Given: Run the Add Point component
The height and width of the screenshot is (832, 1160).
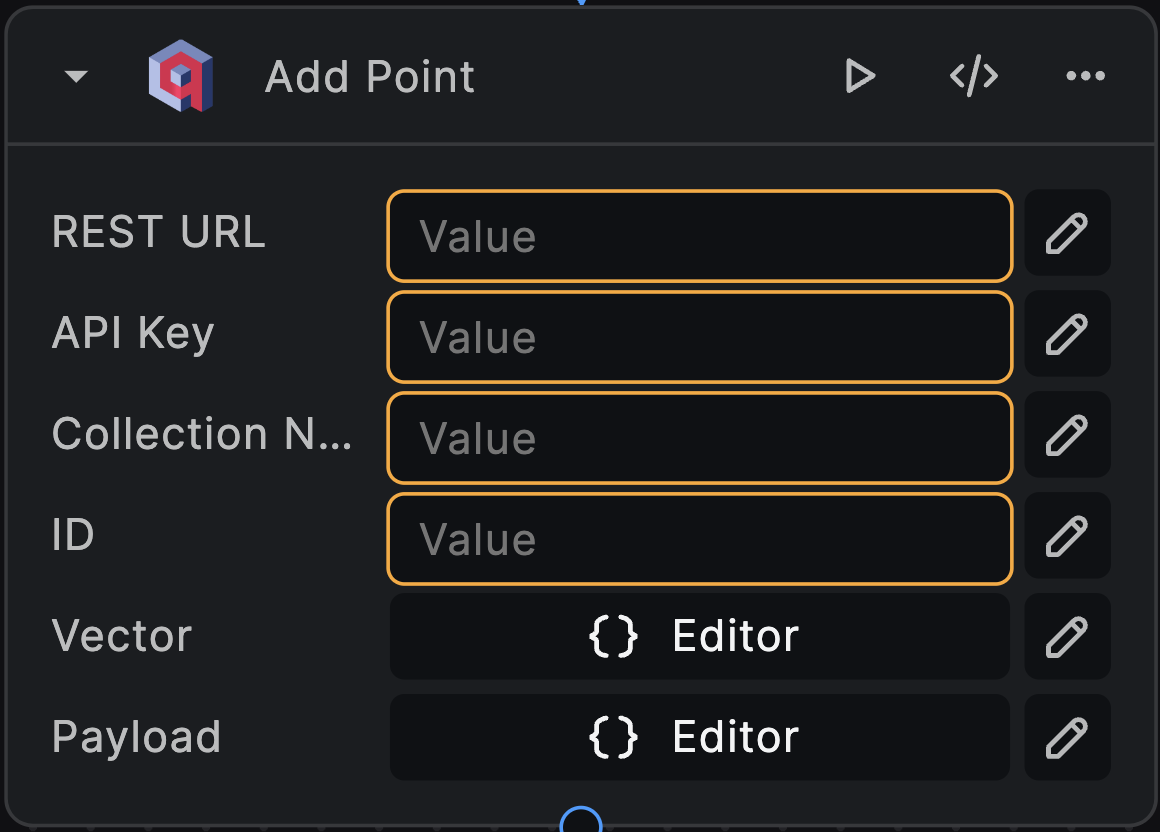Looking at the screenshot, I should [860, 75].
